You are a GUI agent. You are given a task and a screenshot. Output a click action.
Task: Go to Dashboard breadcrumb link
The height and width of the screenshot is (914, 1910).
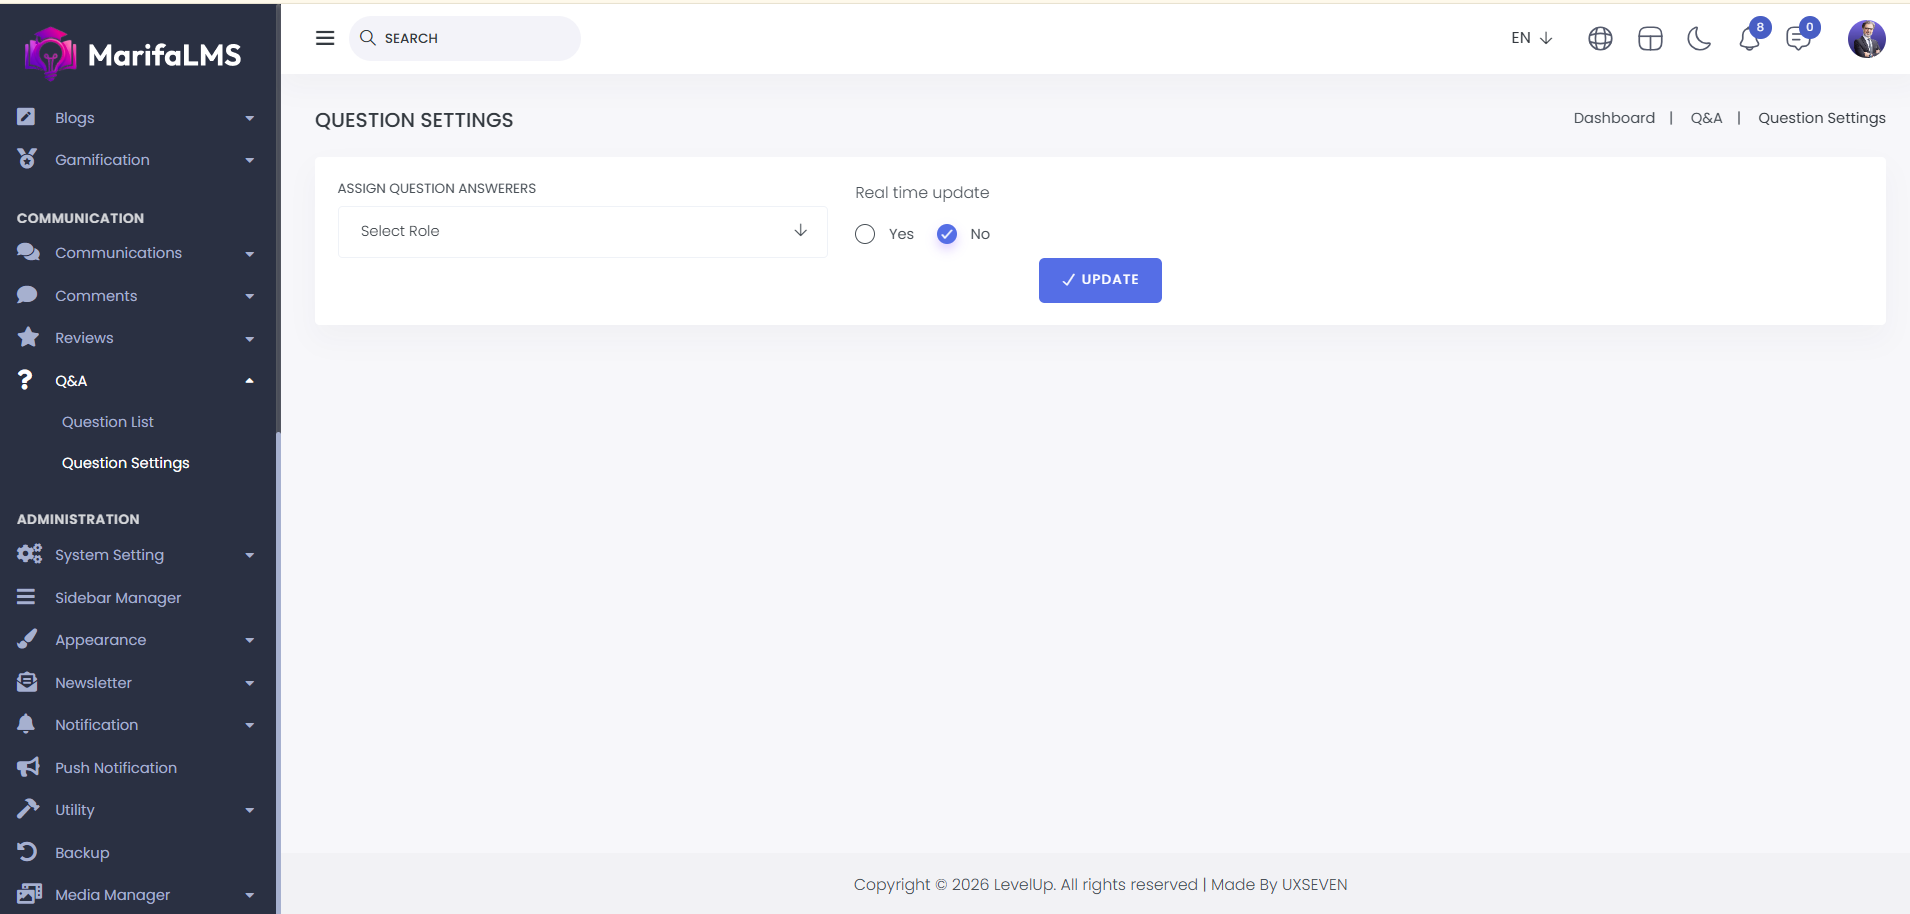tap(1614, 118)
